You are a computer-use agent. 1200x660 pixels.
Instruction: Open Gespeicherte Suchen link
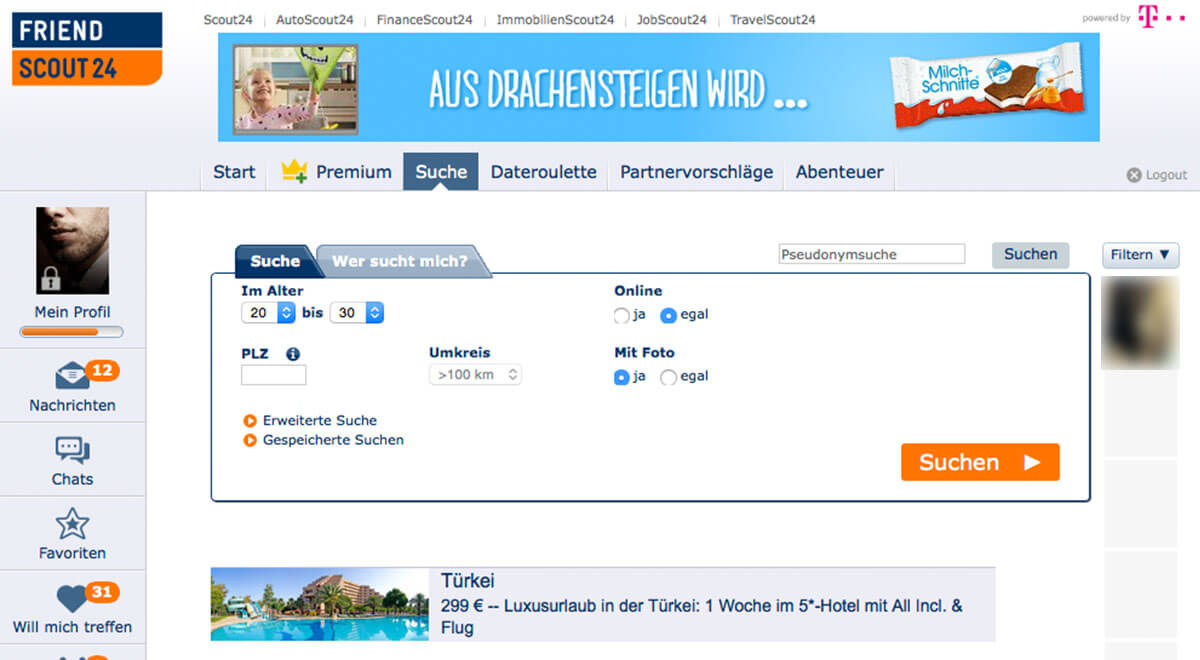(x=333, y=440)
